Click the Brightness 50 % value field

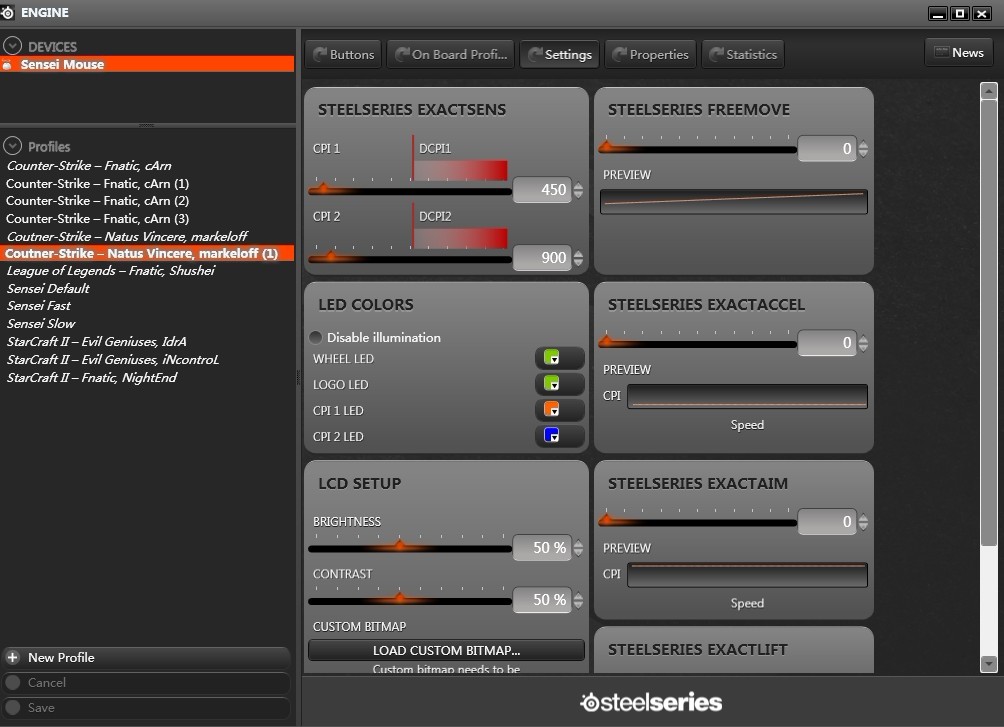coord(542,548)
